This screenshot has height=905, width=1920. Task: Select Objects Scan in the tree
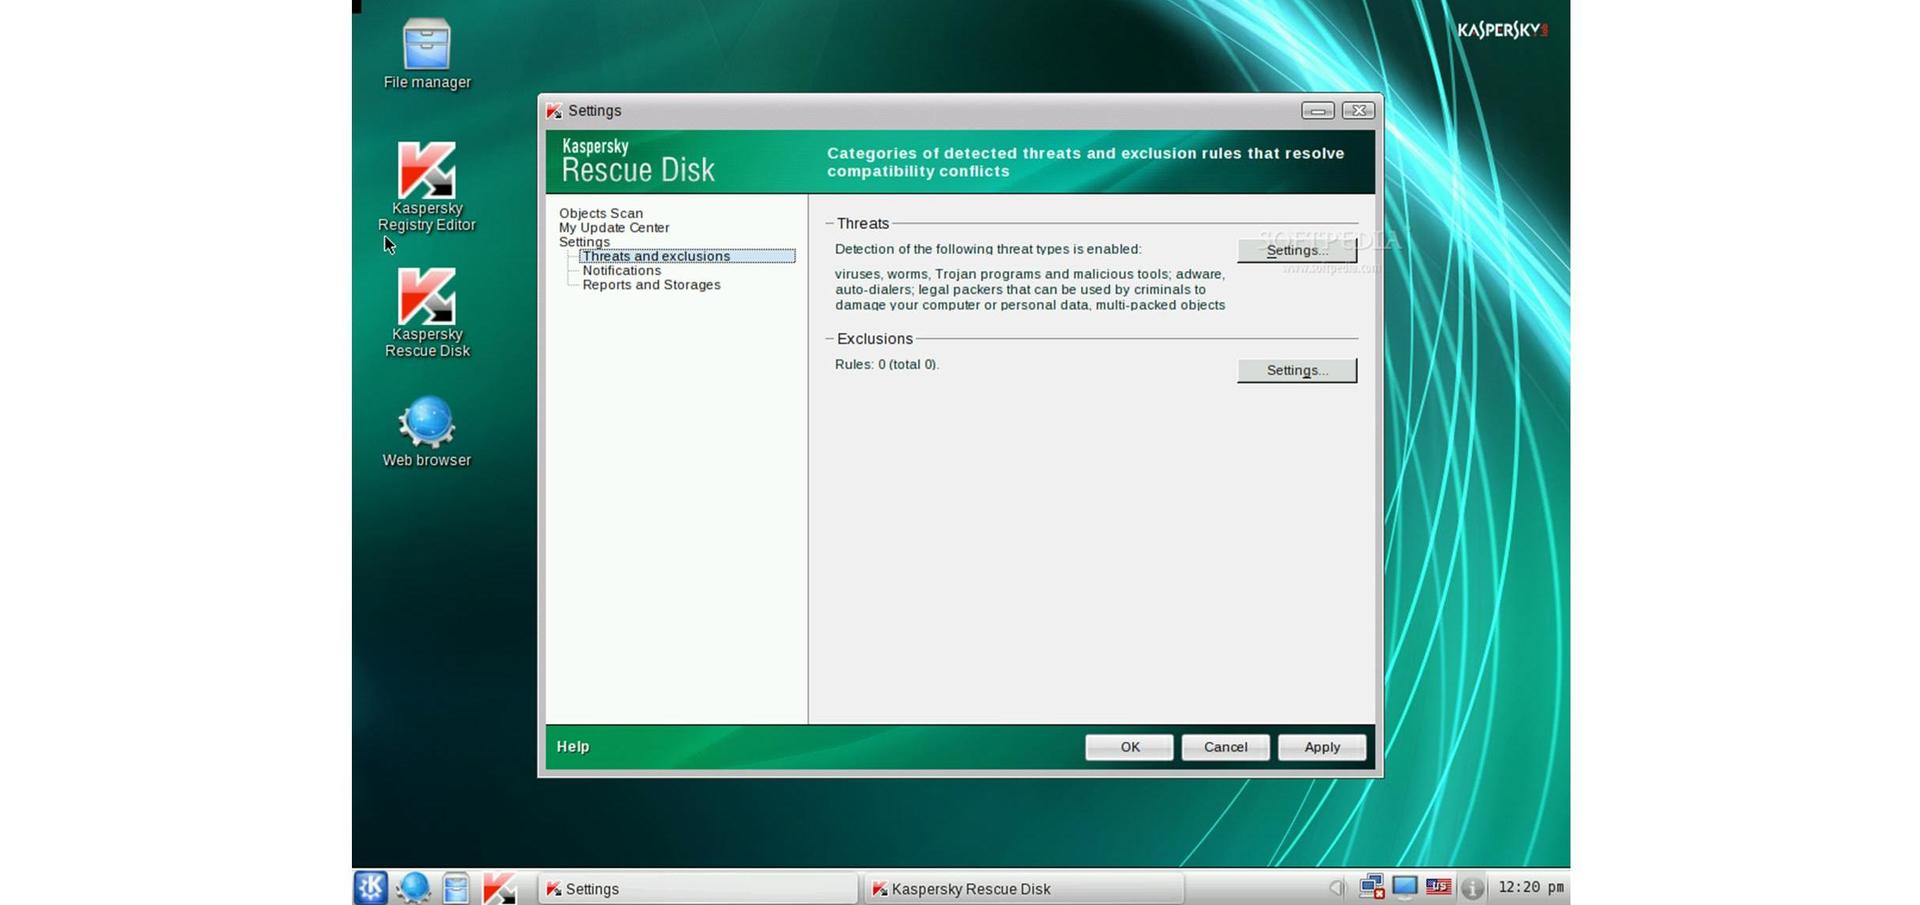click(601, 213)
